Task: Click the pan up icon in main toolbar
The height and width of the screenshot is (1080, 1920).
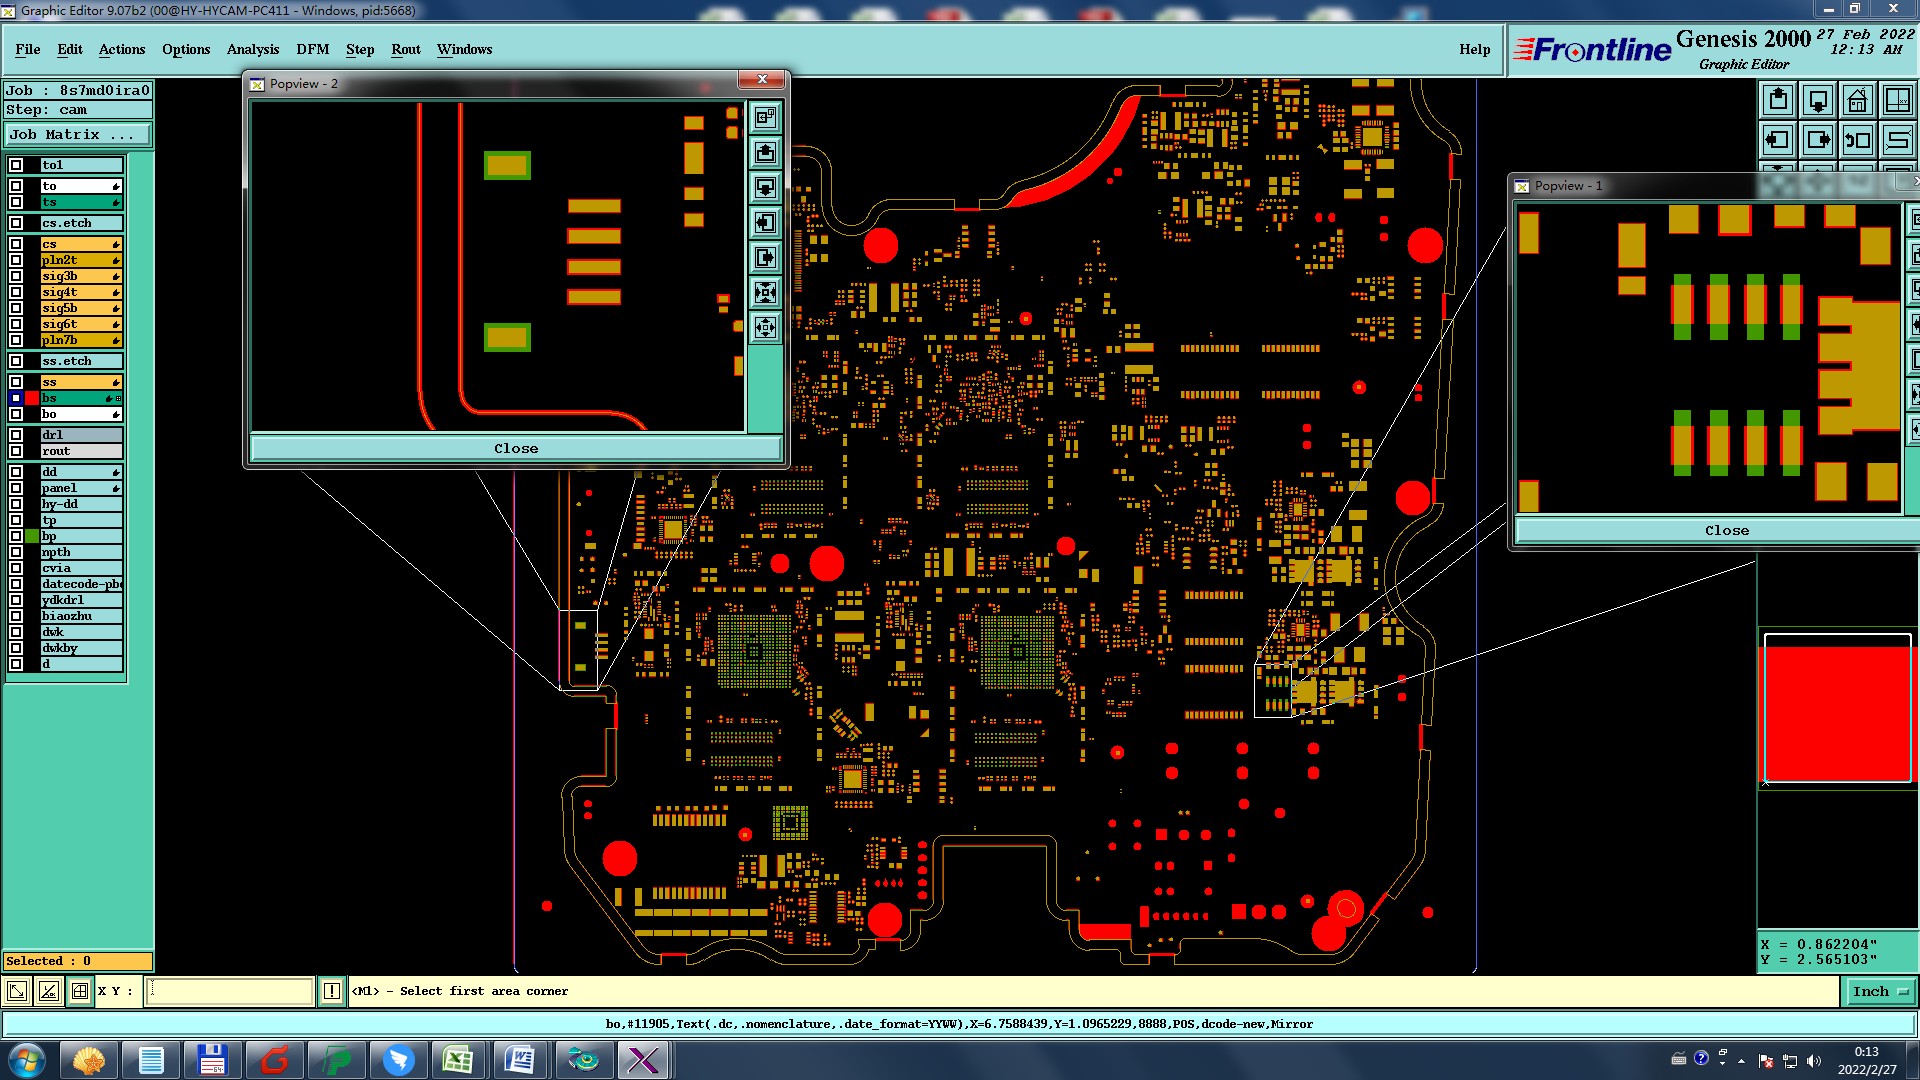Action: tap(1778, 100)
